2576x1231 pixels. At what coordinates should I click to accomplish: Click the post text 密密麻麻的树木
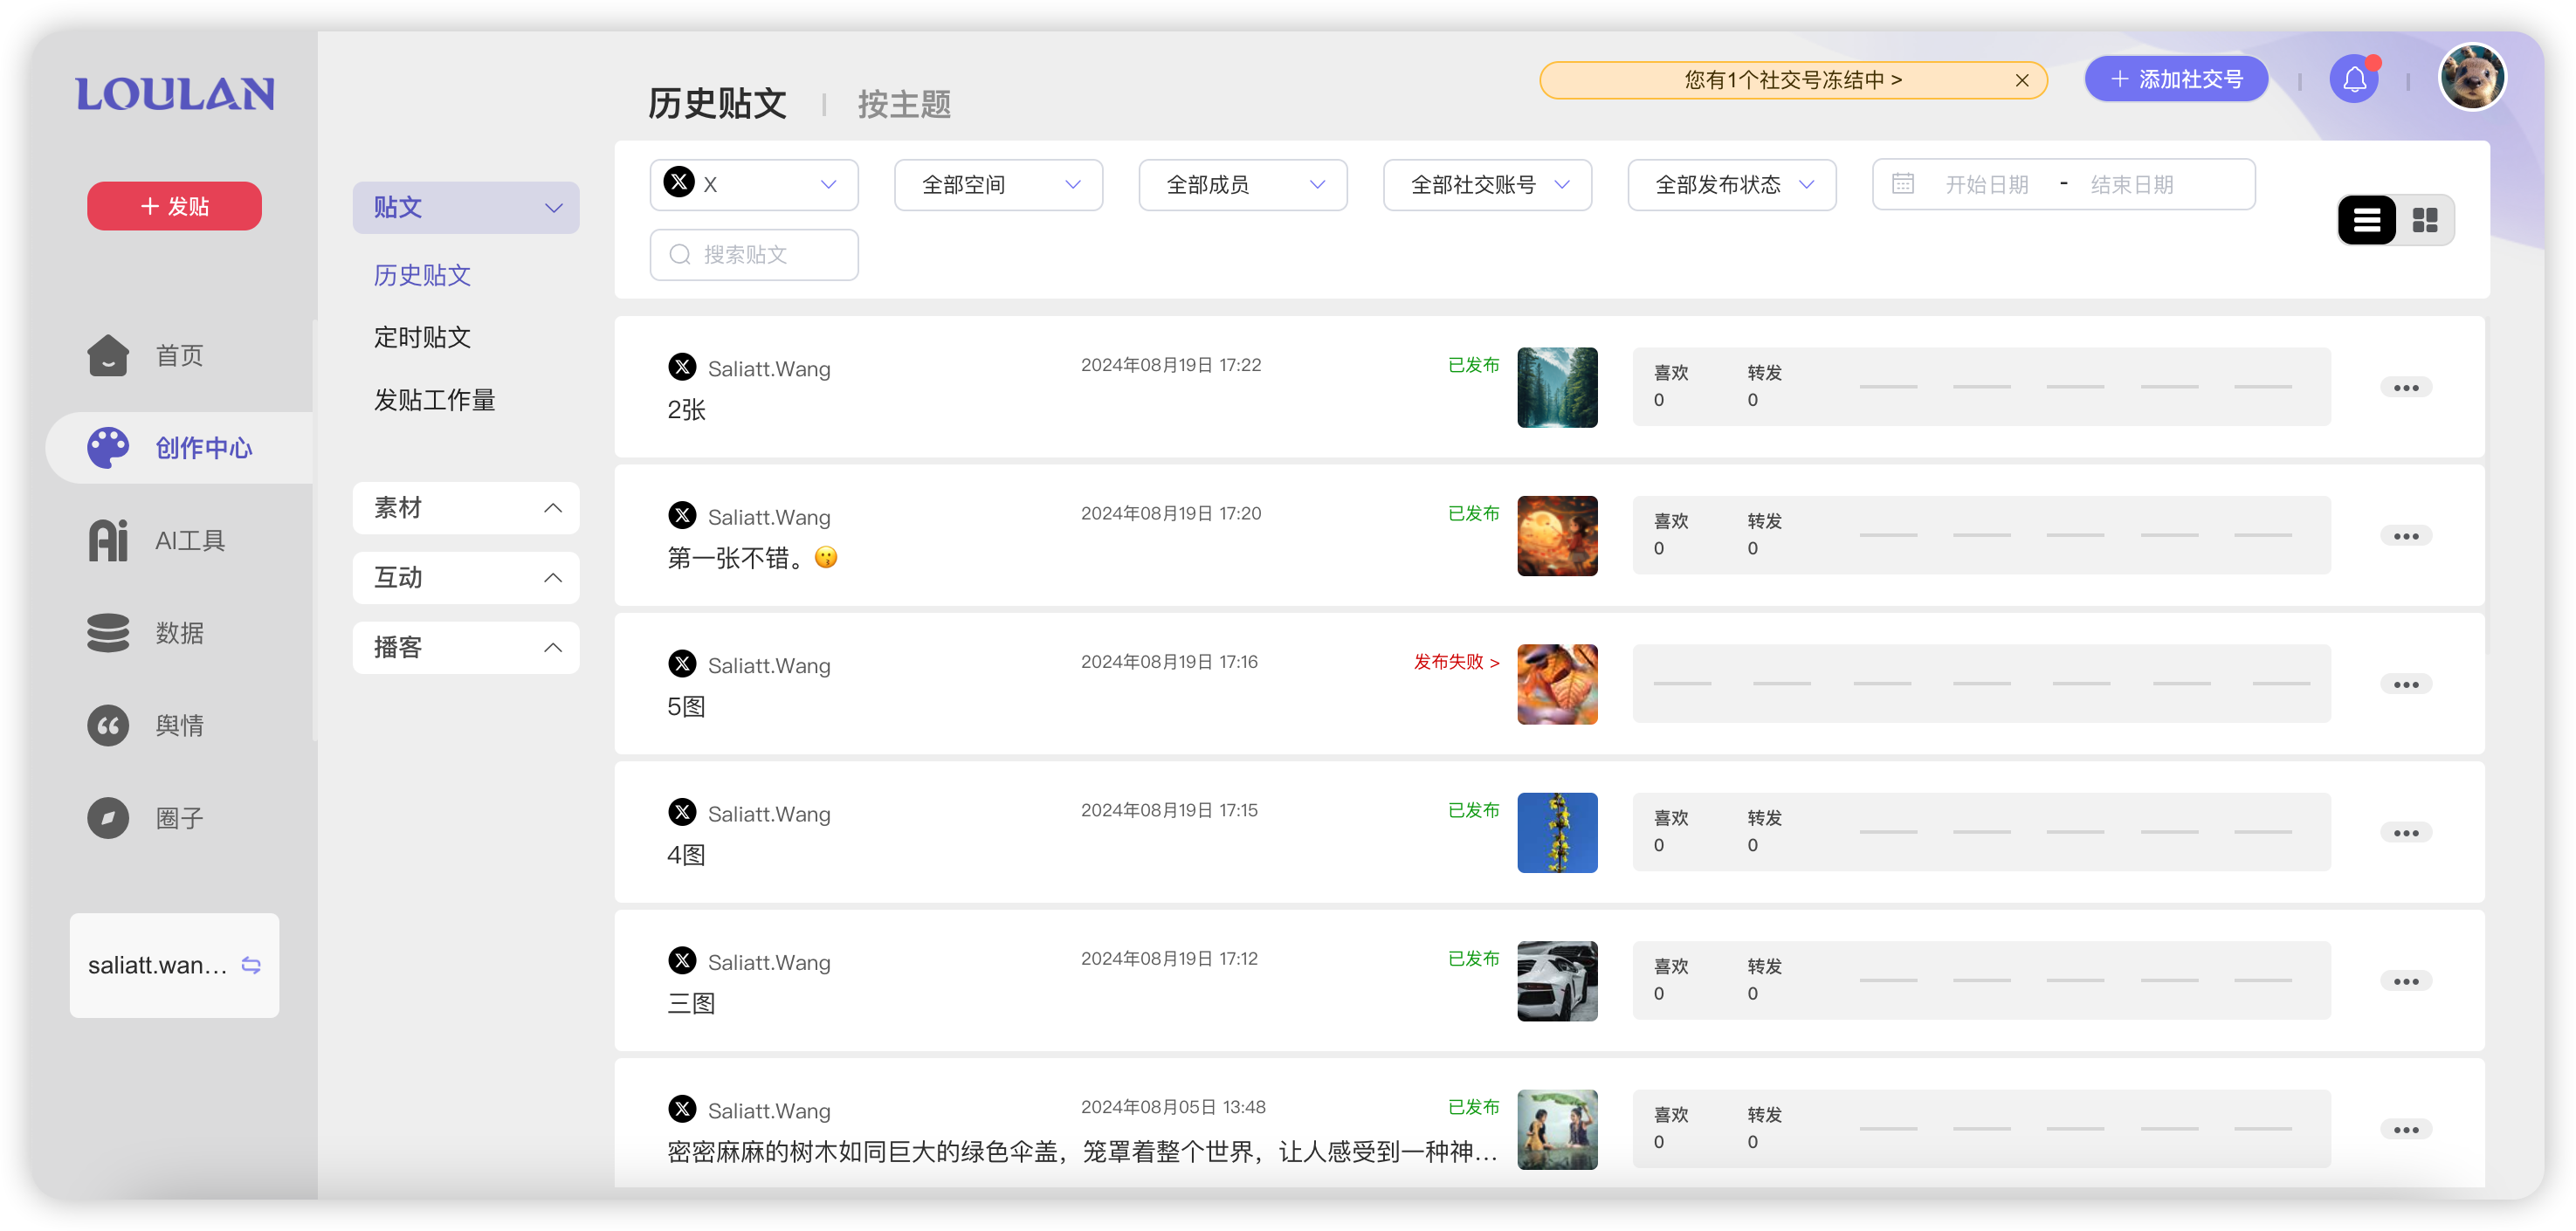pos(1082,1152)
